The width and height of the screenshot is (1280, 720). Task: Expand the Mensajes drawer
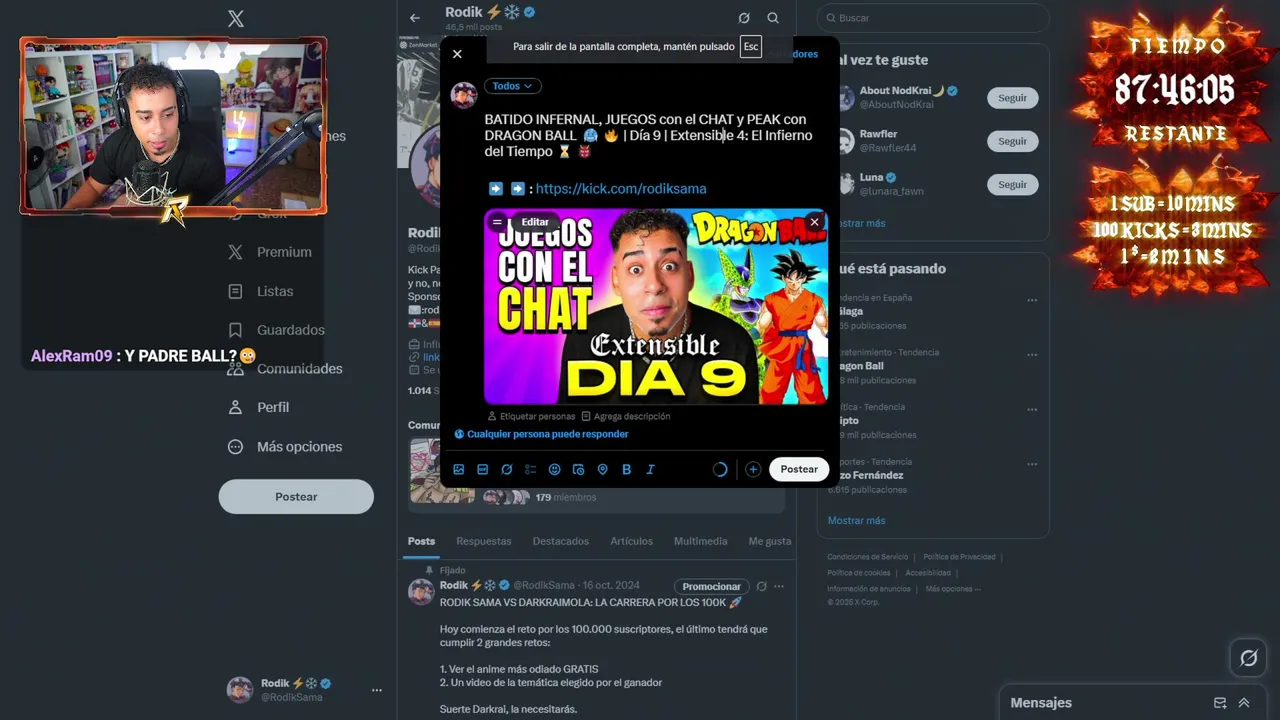1244,703
